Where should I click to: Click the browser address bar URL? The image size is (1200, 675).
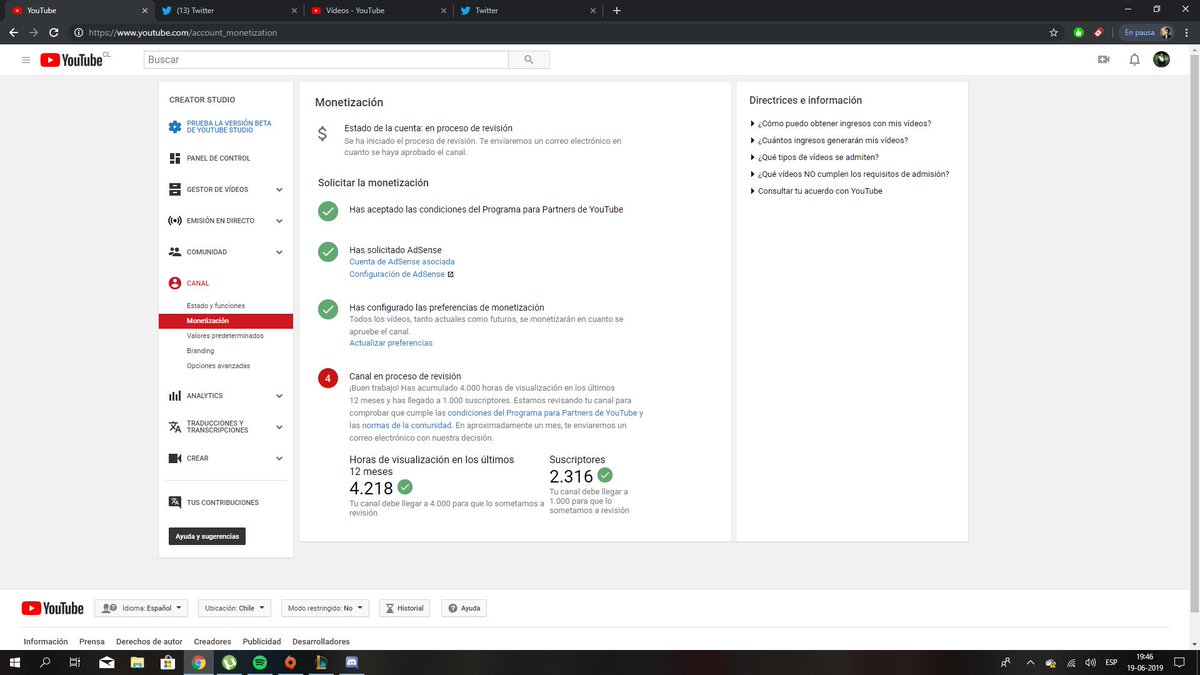point(182,32)
